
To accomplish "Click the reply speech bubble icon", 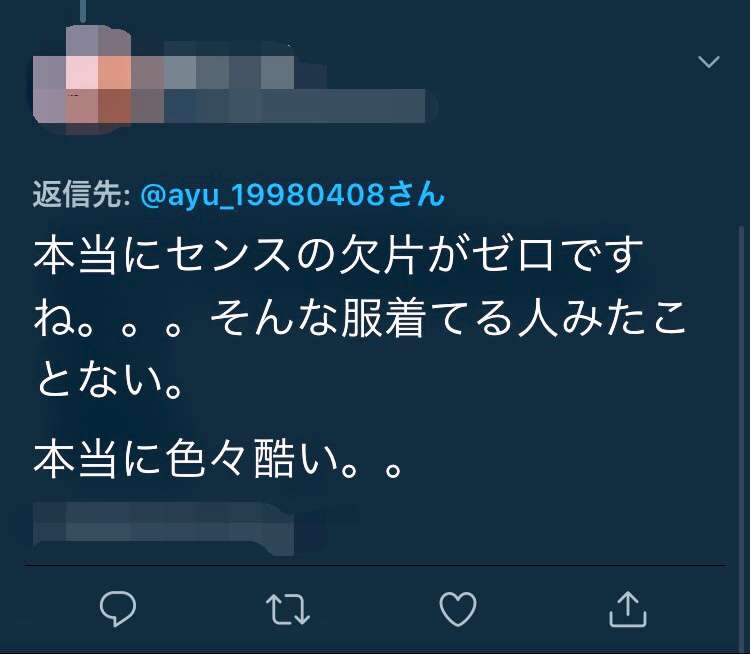I will (118, 609).
